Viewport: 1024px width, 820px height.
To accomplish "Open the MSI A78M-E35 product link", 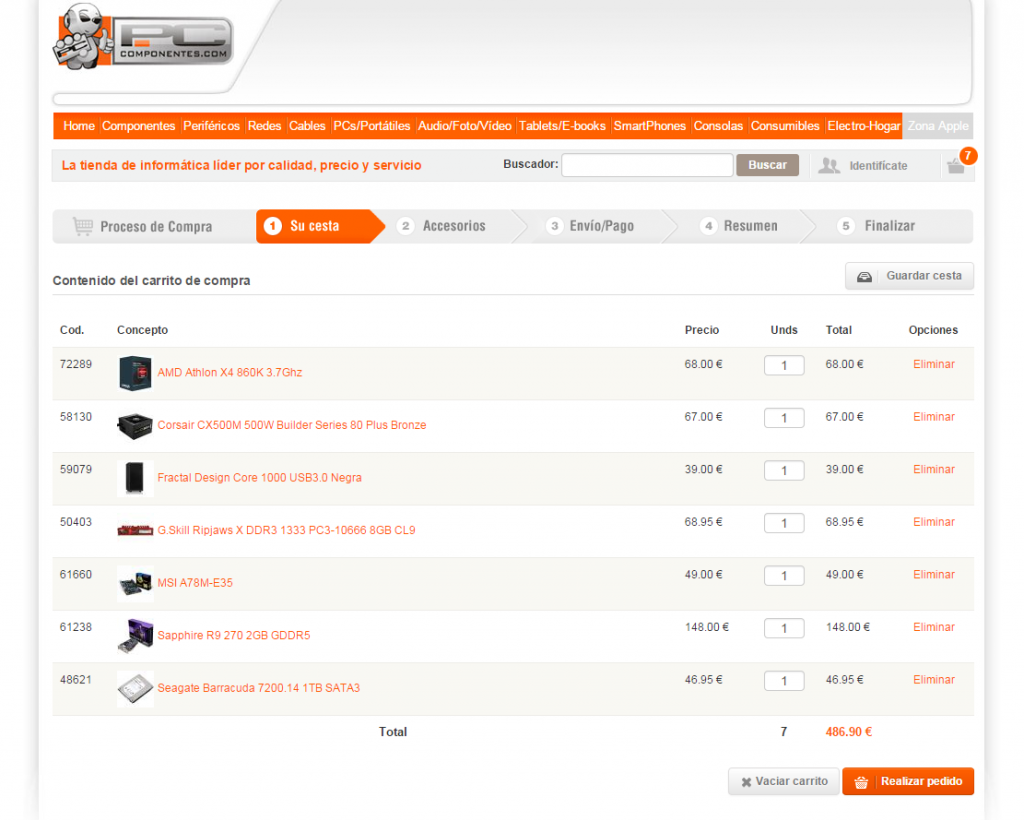I will point(195,583).
